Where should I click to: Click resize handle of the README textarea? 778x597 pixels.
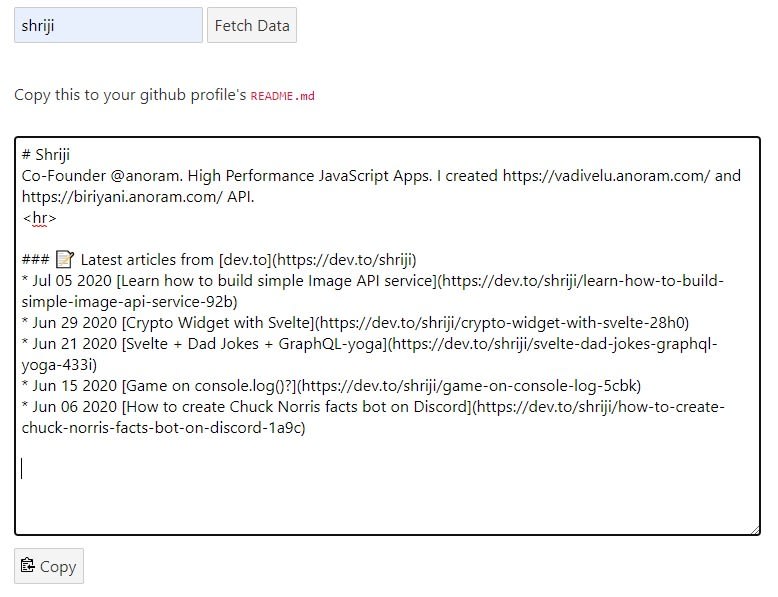point(755,530)
